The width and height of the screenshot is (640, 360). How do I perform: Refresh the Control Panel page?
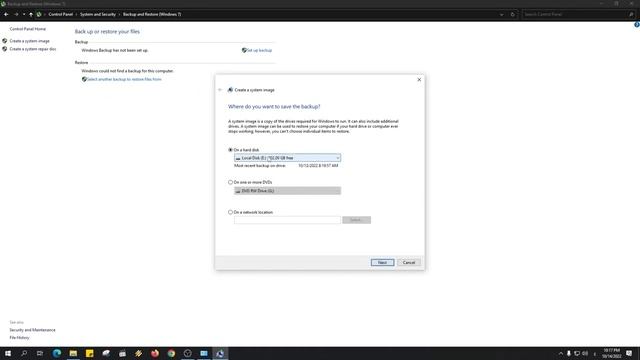[x=513, y=14]
